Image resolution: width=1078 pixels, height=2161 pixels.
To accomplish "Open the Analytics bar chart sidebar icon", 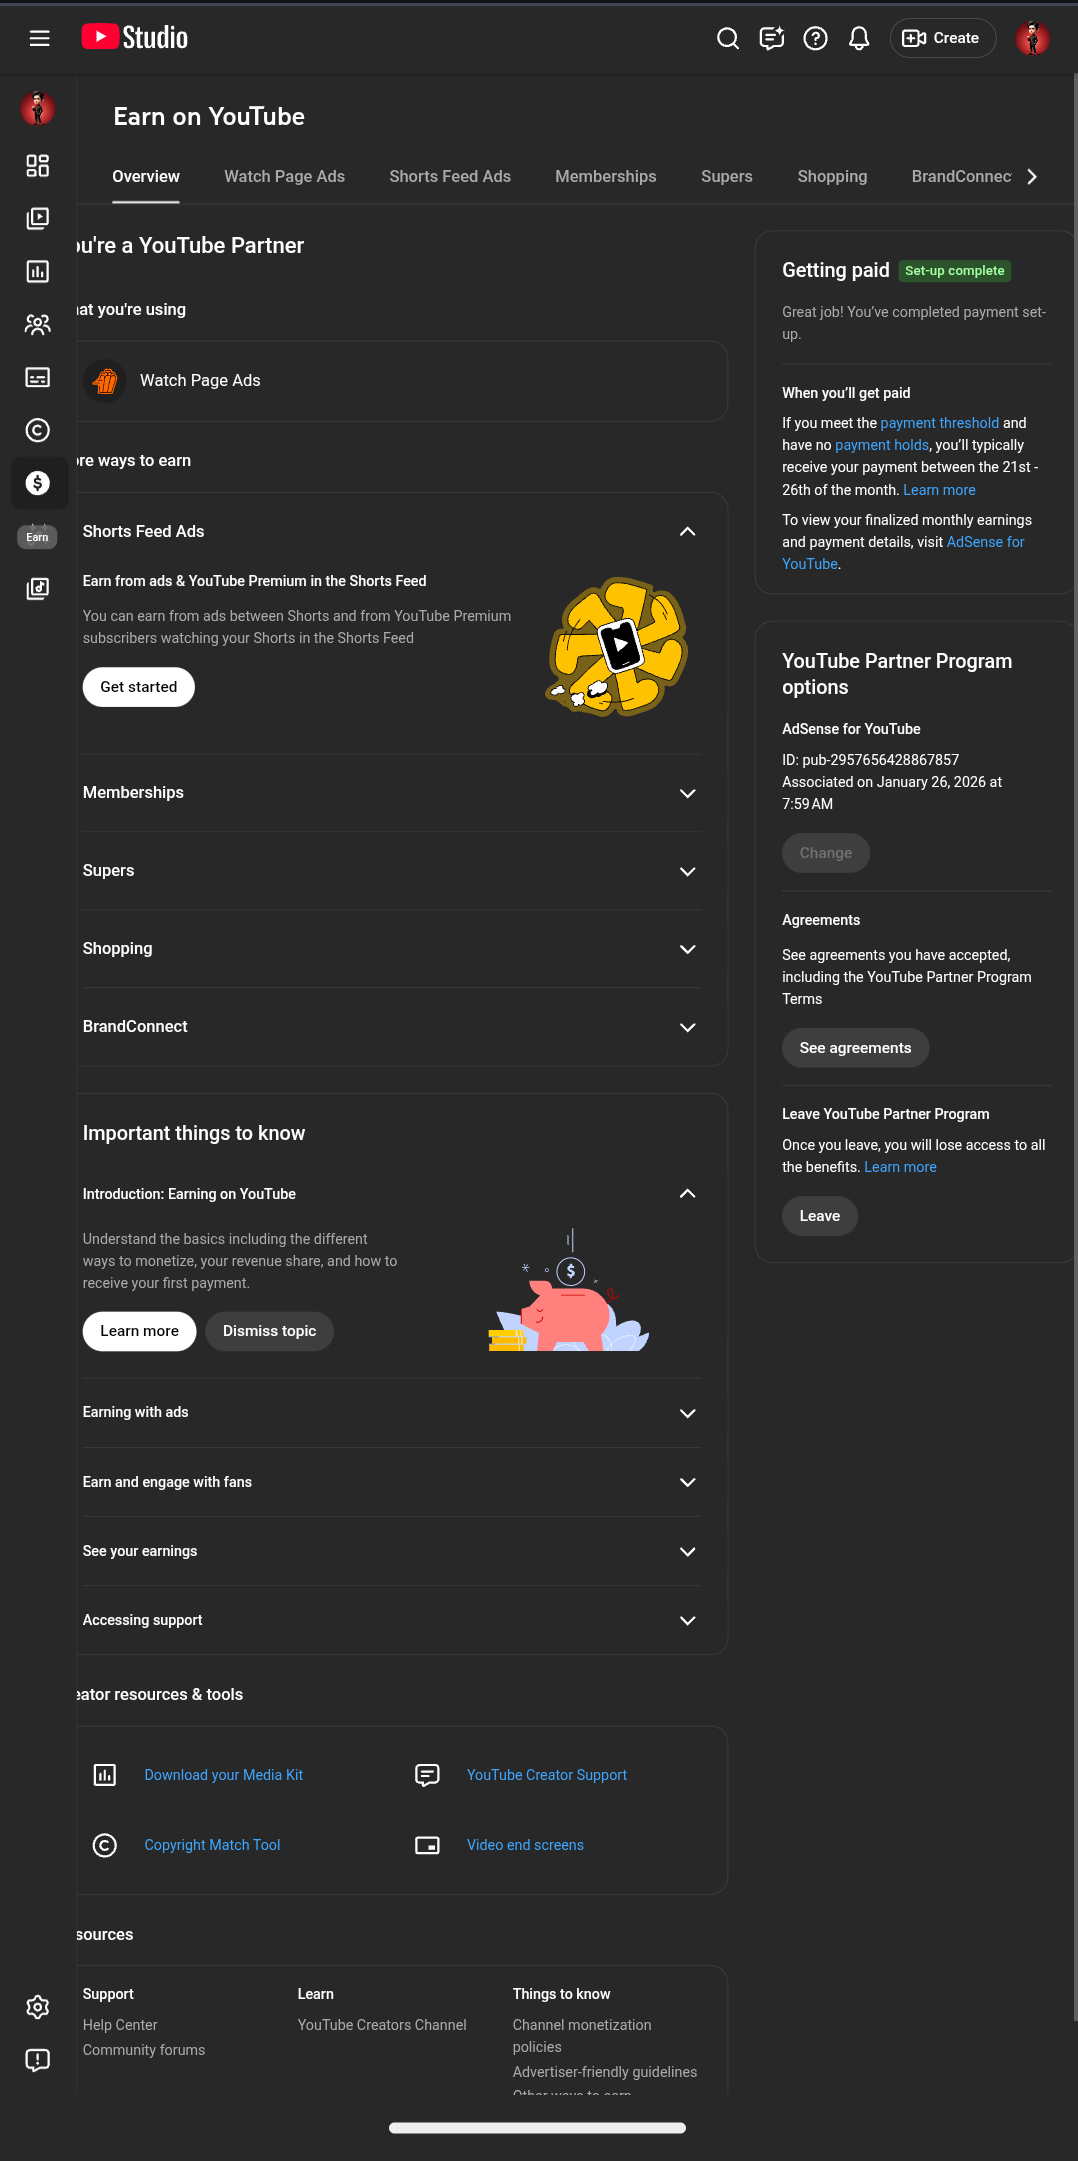I will pos(38,271).
